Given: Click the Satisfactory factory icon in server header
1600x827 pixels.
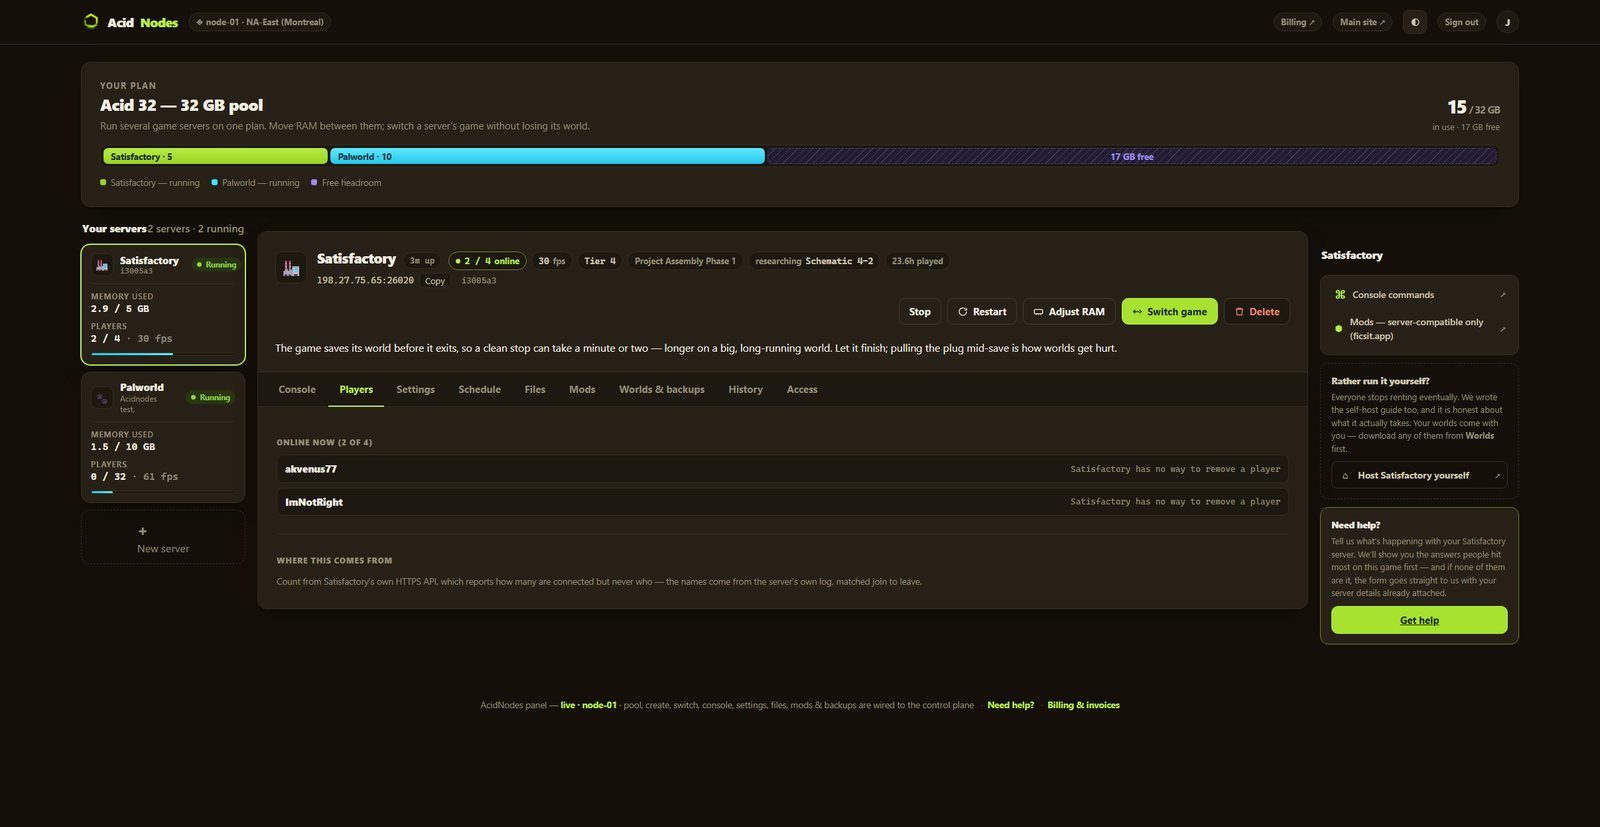Looking at the screenshot, I should pos(291,267).
